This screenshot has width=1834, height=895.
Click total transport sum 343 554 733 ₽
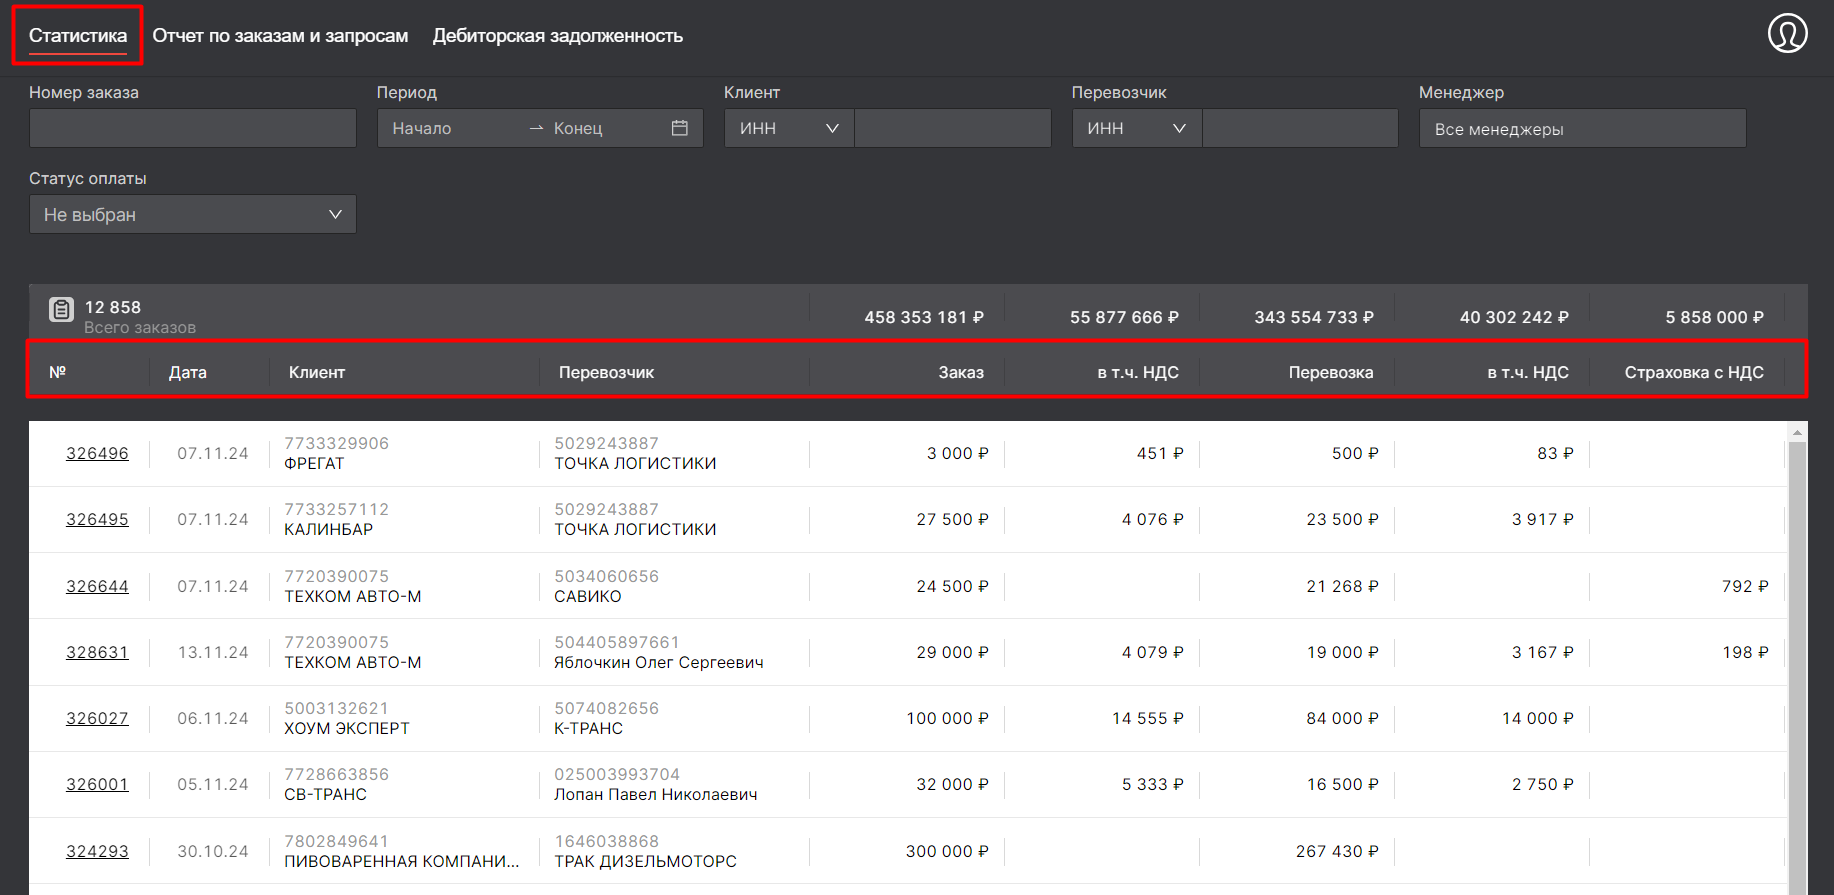(1314, 317)
